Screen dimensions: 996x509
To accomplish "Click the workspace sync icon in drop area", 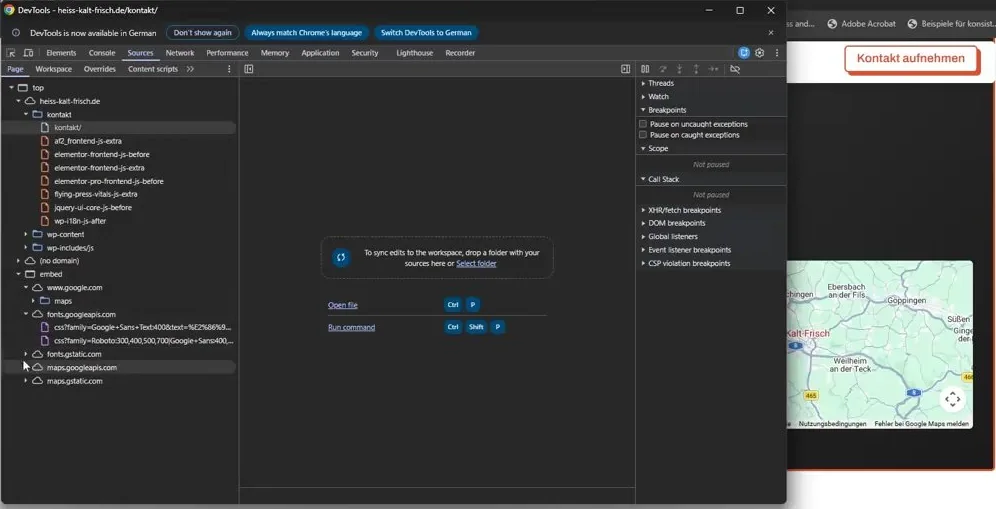I will 341,257.
